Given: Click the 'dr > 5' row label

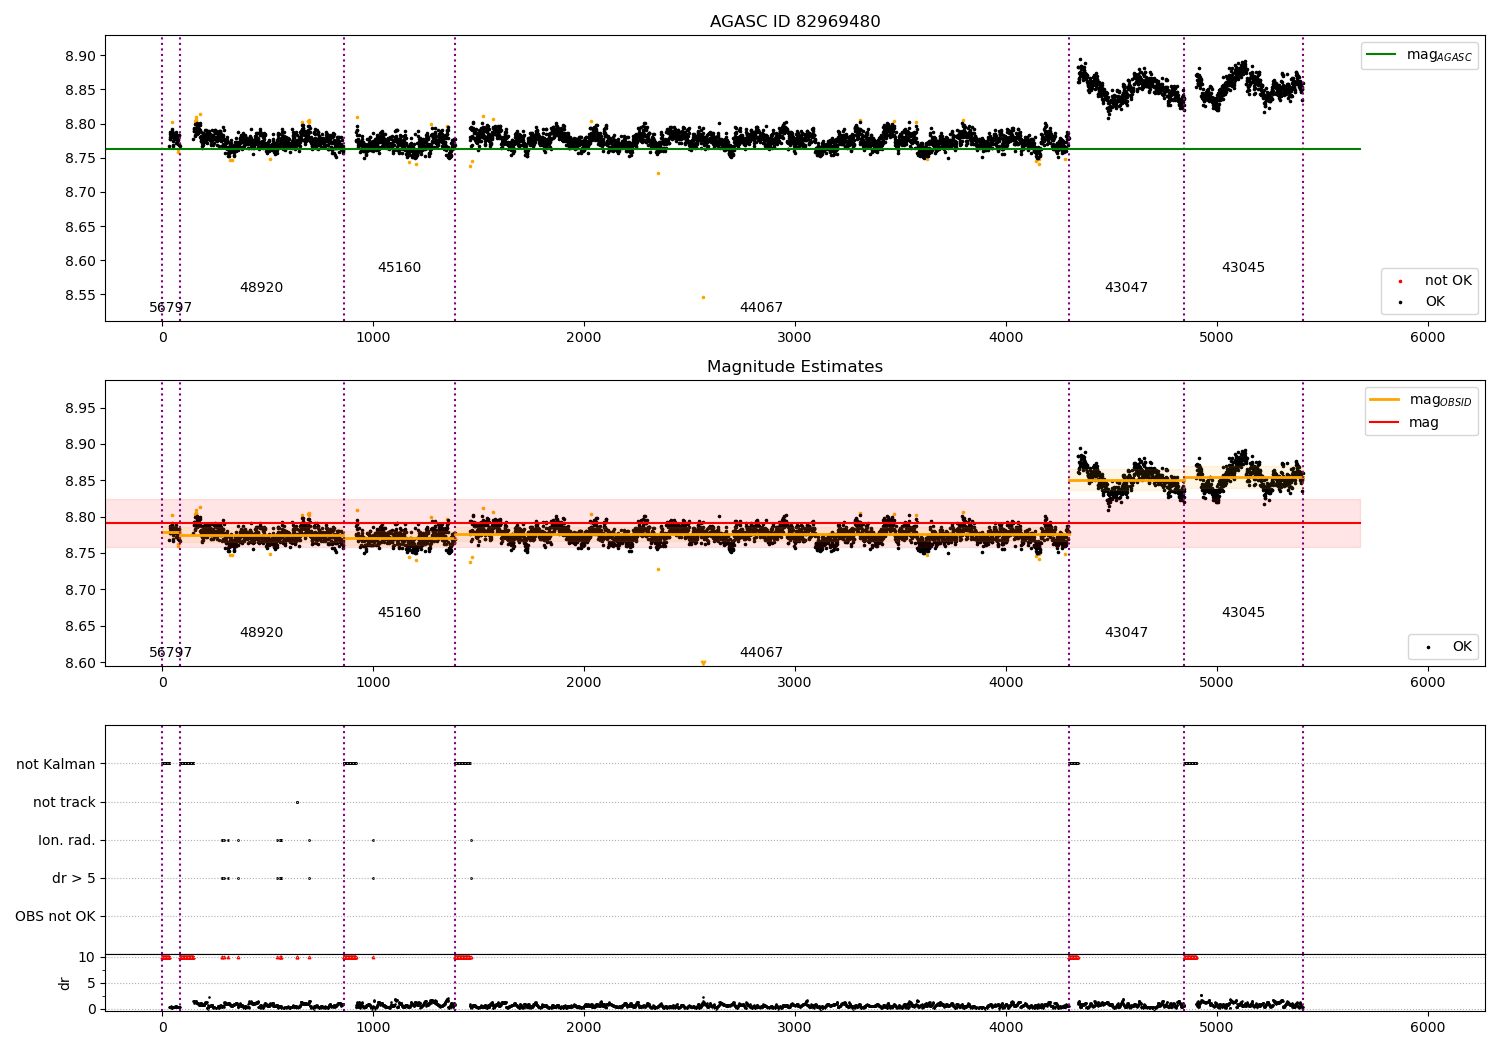Looking at the screenshot, I should click(74, 878).
